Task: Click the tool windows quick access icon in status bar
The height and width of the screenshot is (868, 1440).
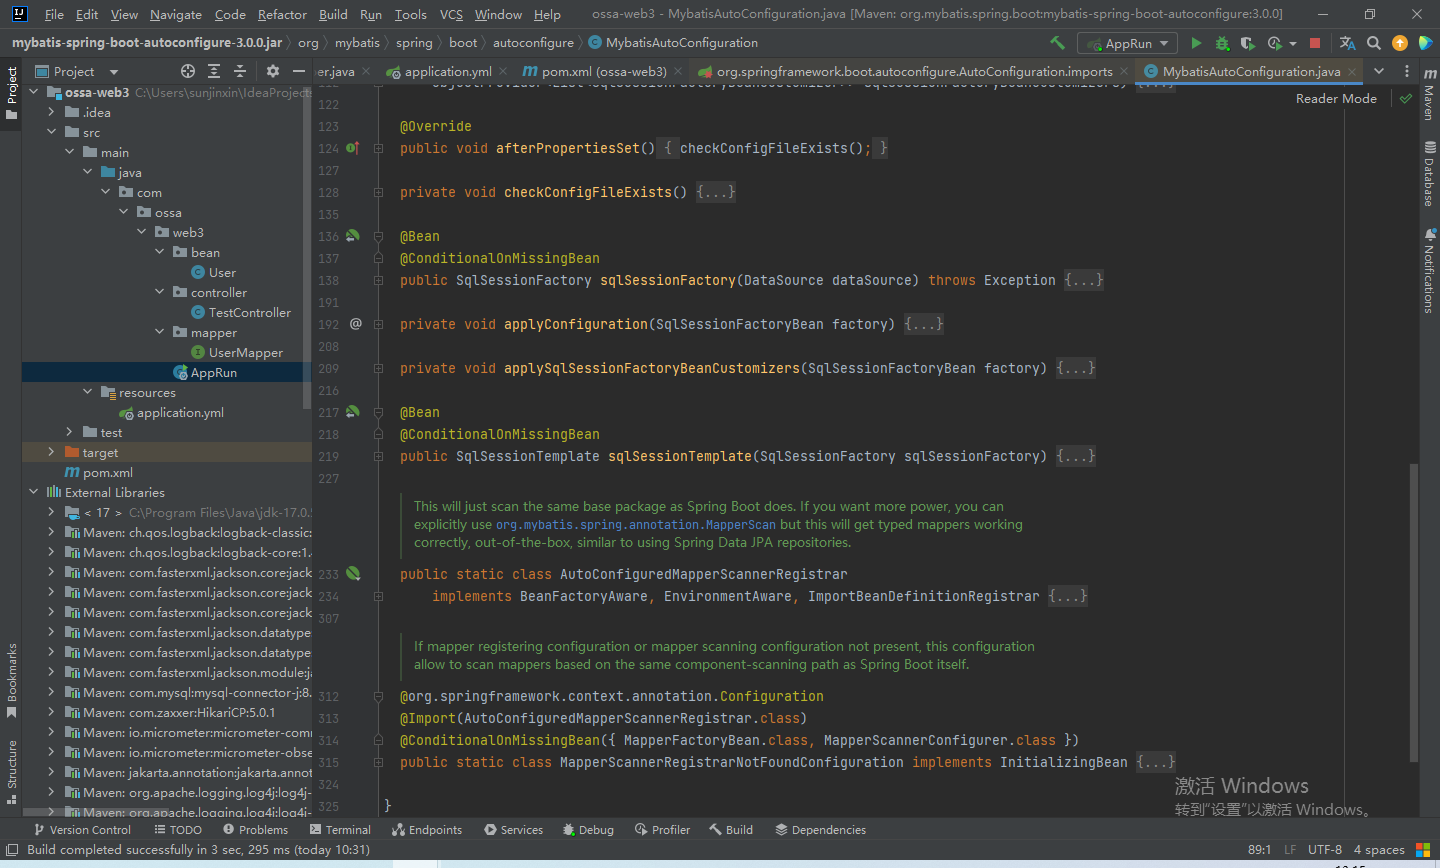Action: pos(12,850)
